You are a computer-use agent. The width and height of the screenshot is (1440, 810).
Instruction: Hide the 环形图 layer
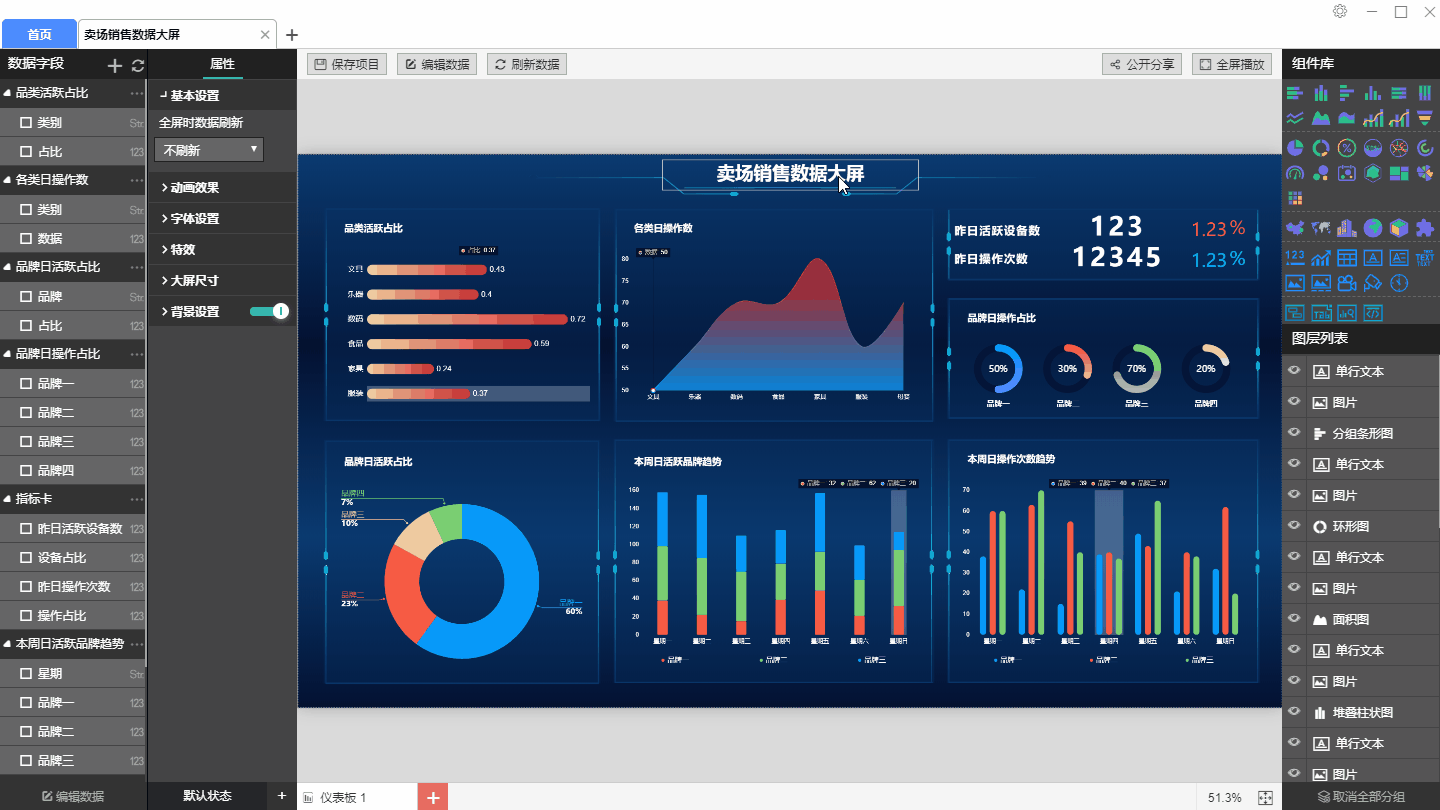coord(1294,526)
